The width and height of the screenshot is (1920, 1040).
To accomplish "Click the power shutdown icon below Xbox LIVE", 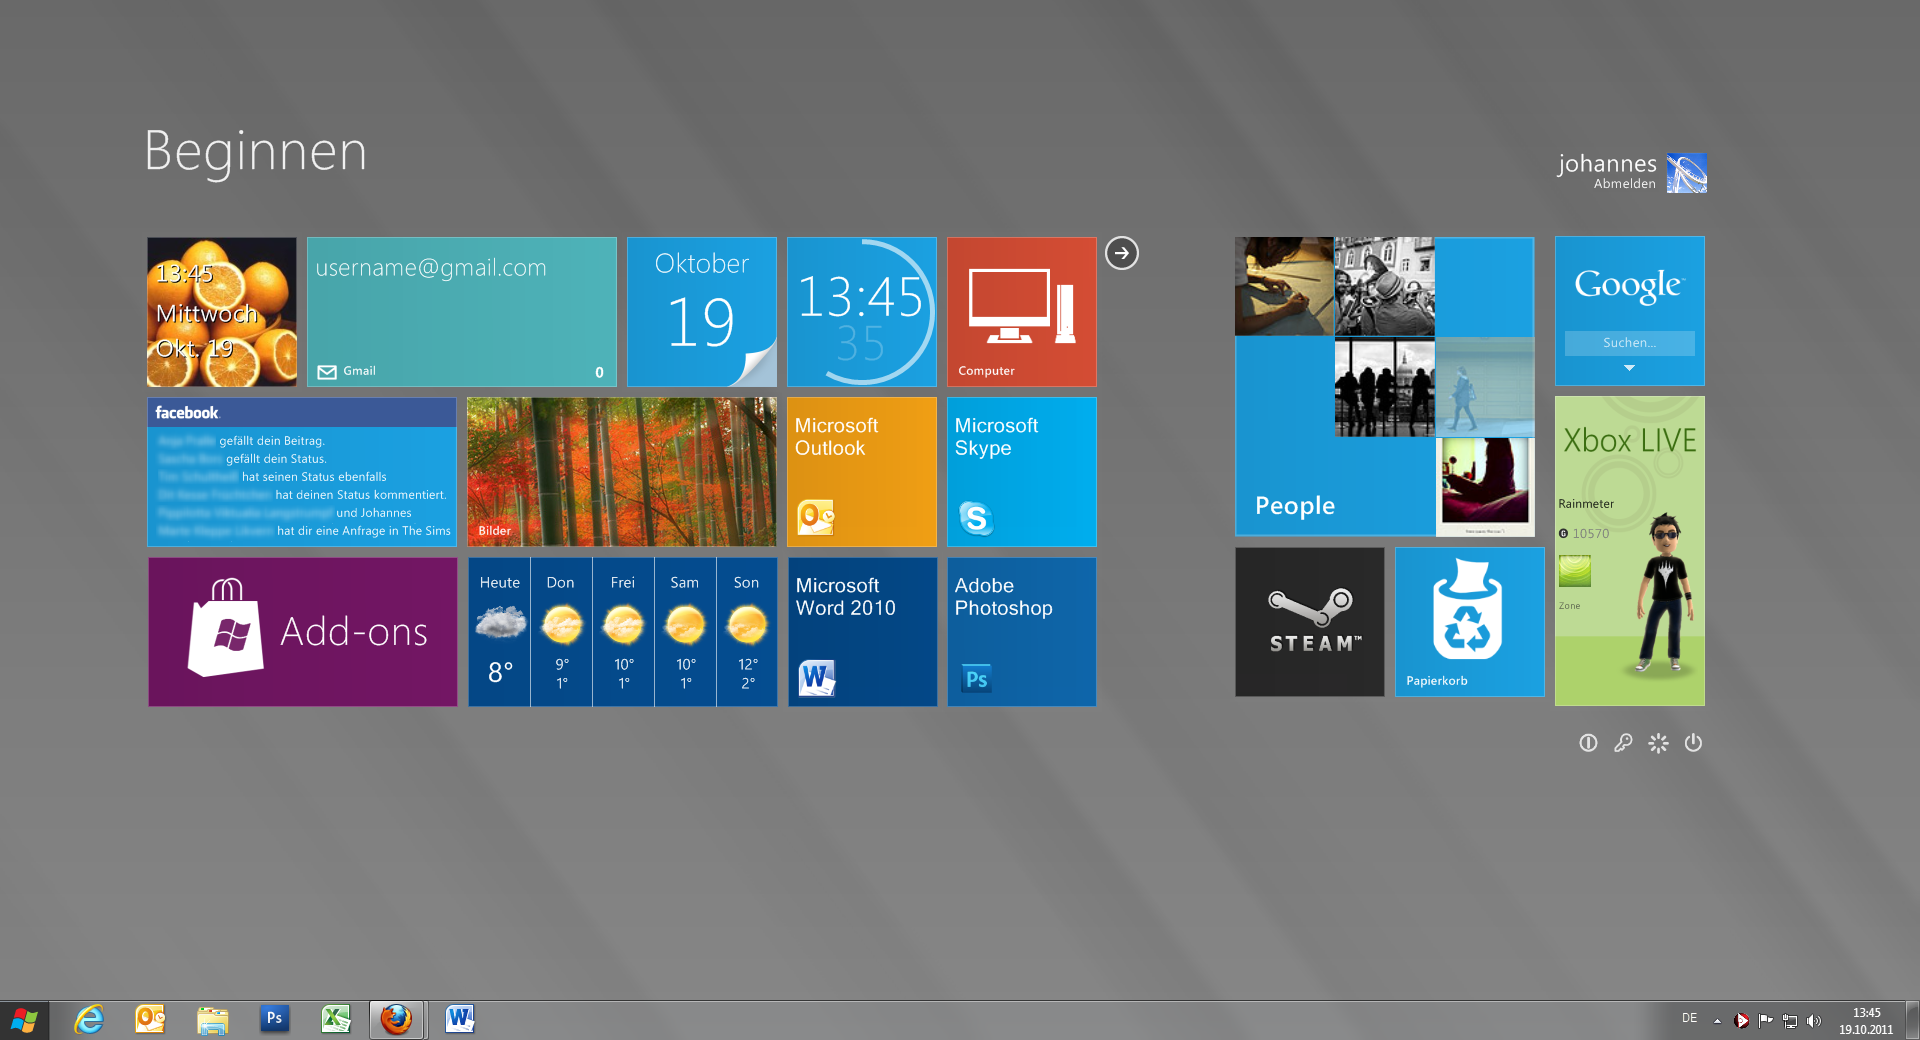I will click(x=1693, y=743).
